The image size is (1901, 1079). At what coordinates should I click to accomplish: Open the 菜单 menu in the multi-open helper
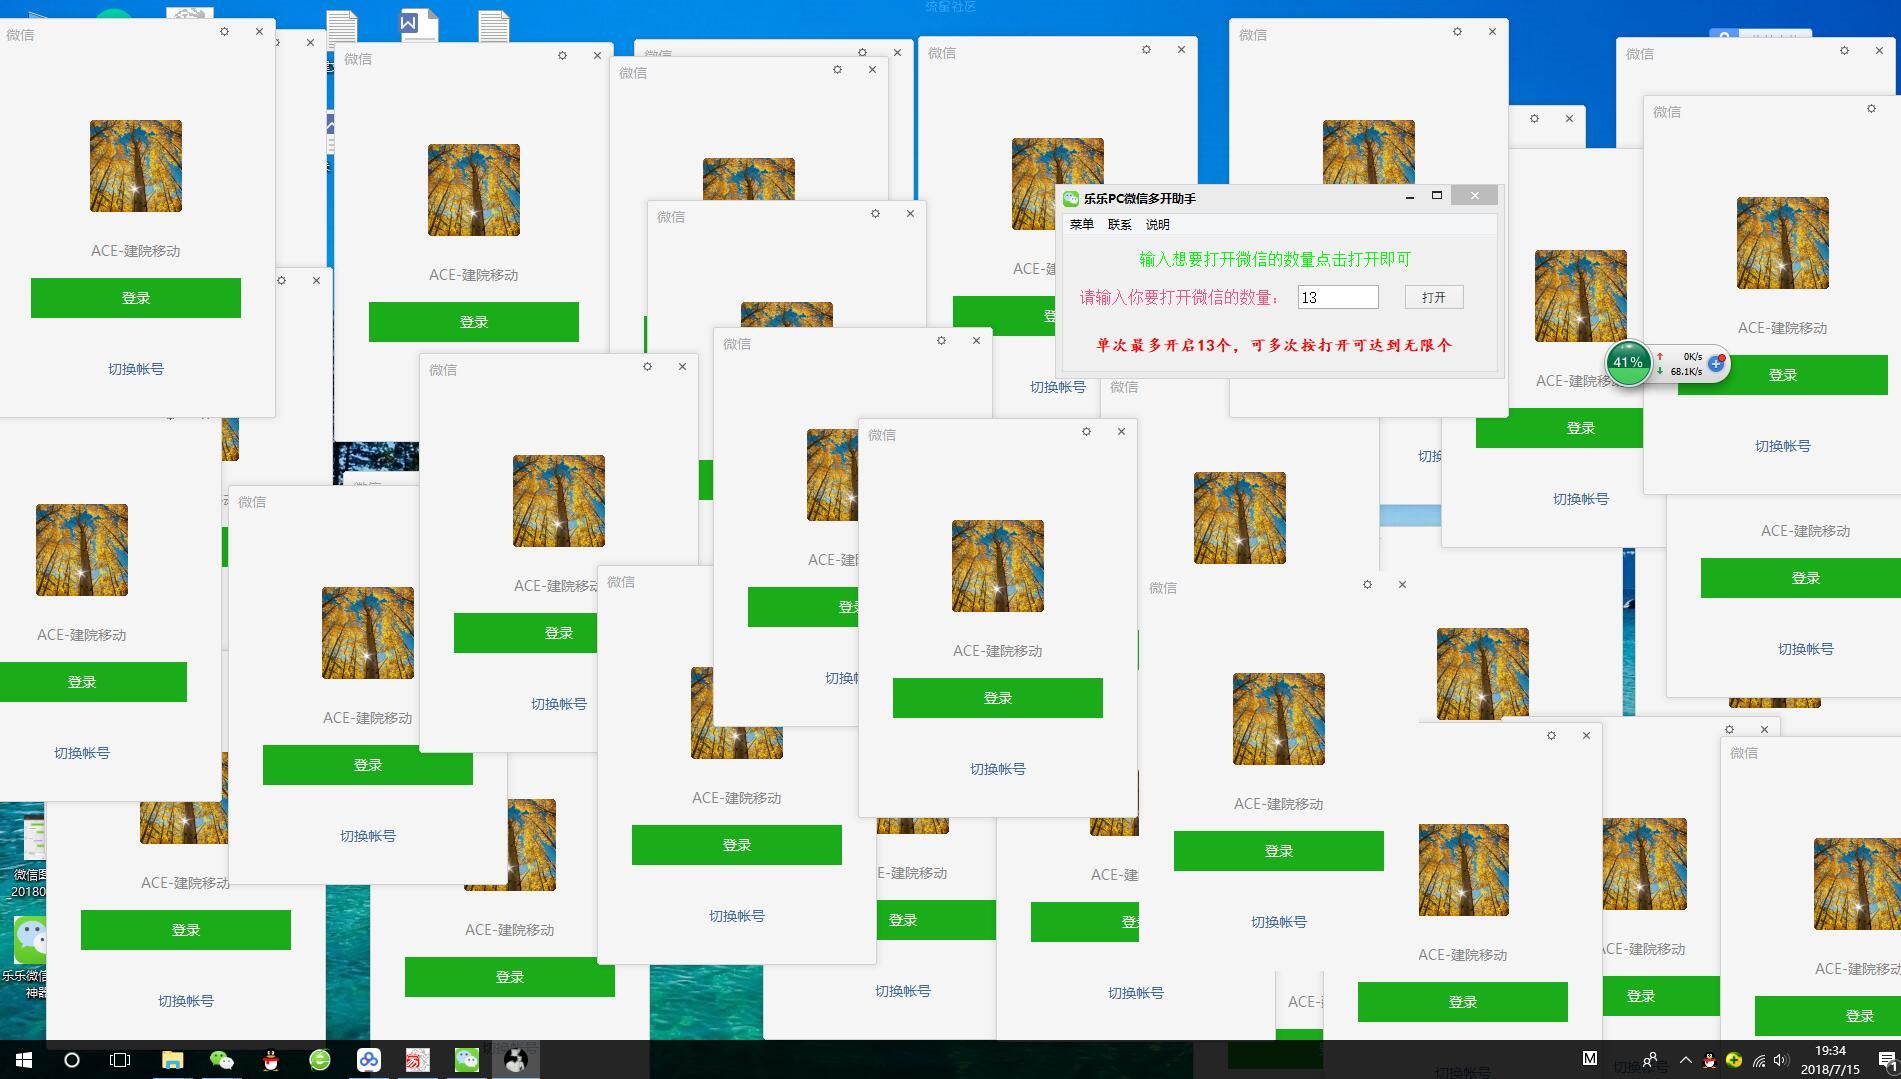[1081, 225]
